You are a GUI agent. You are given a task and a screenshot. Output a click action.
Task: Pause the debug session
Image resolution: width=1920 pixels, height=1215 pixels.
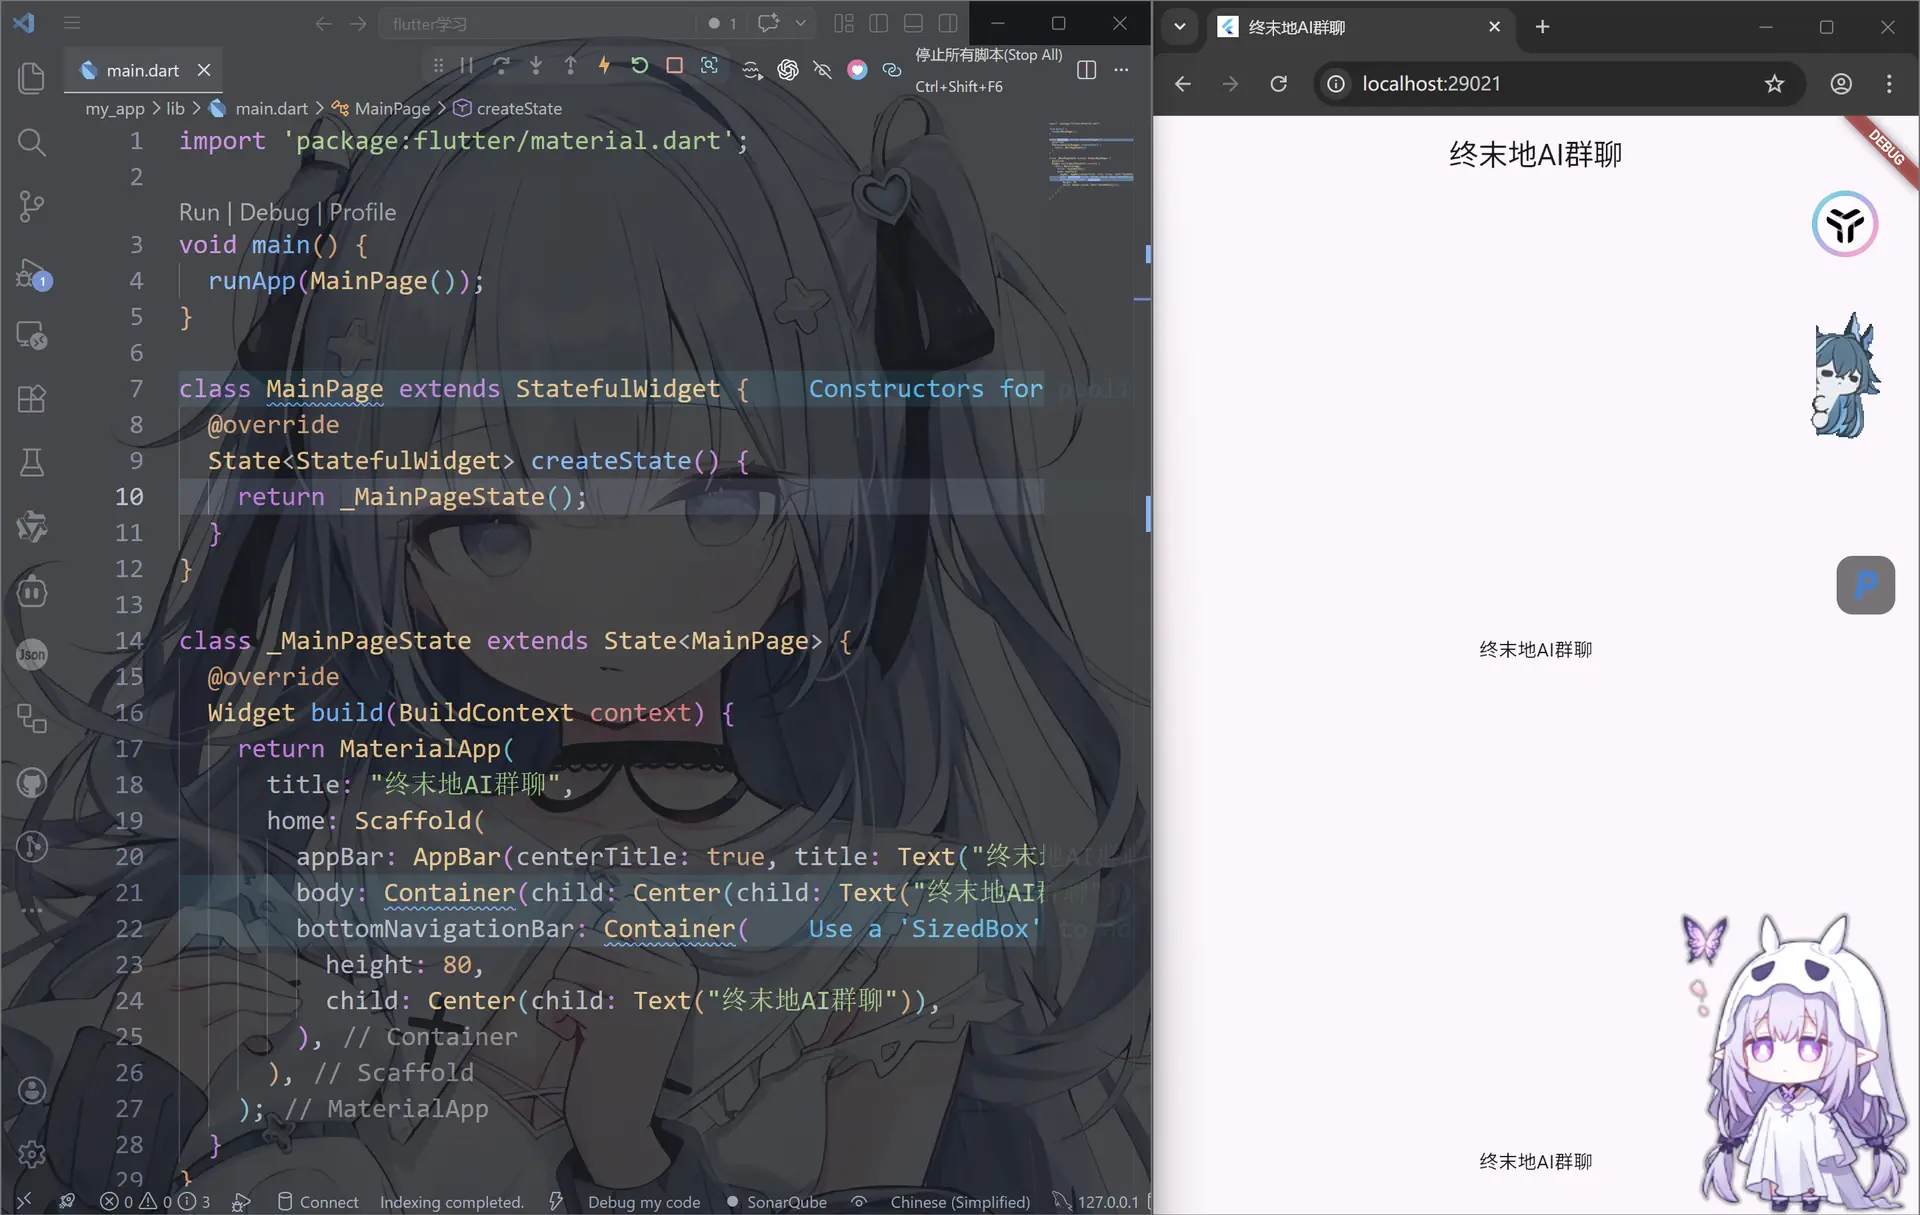[x=467, y=66]
